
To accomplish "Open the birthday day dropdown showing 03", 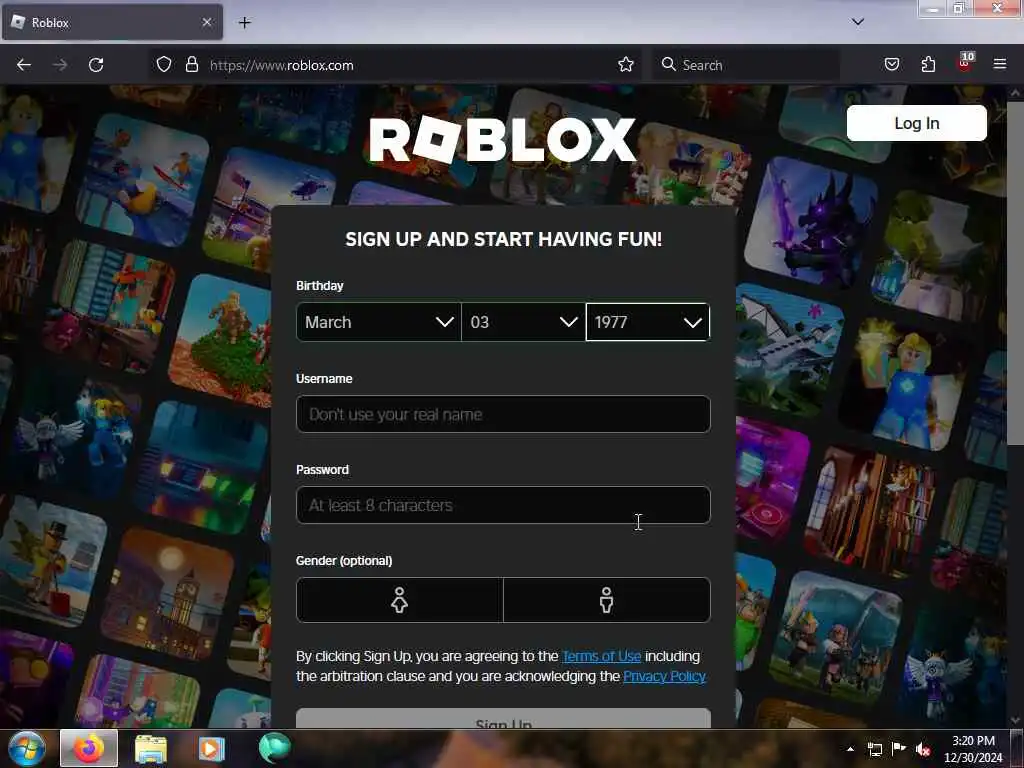I will click(x=523, y=322).
